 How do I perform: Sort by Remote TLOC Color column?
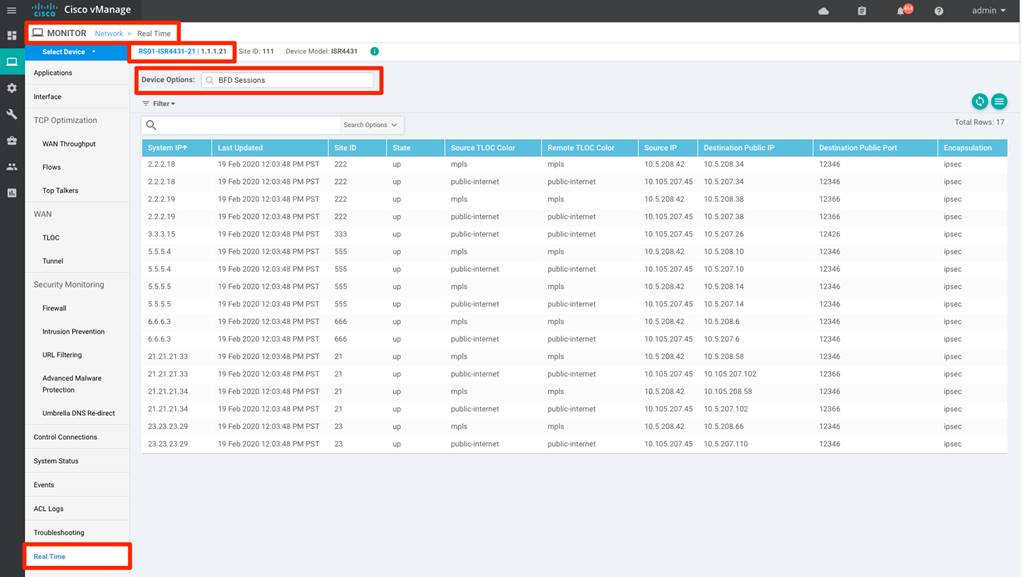590,148
